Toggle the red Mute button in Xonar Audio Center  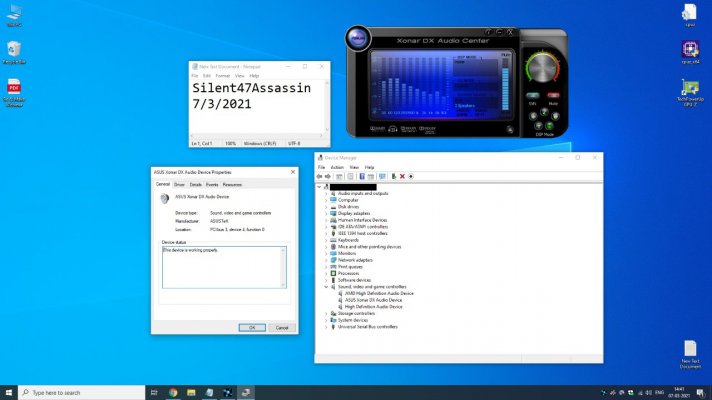tap(553, 96)
